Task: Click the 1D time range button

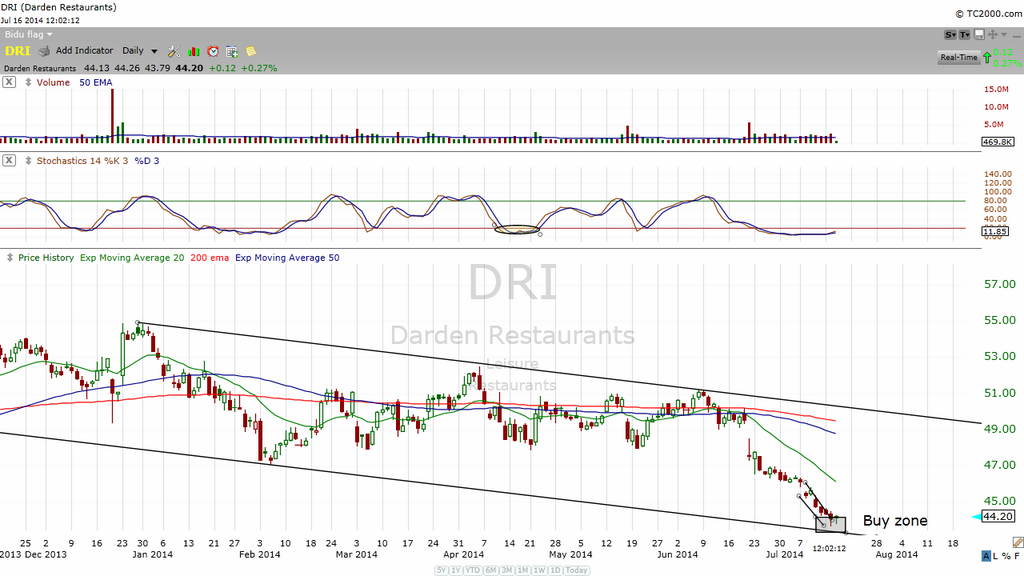Action: pyautogui.click(x=555, y=570)
